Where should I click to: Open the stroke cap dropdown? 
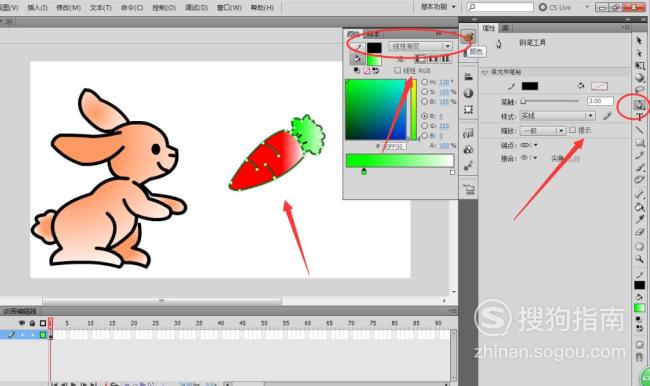click(x=529, y=145)
